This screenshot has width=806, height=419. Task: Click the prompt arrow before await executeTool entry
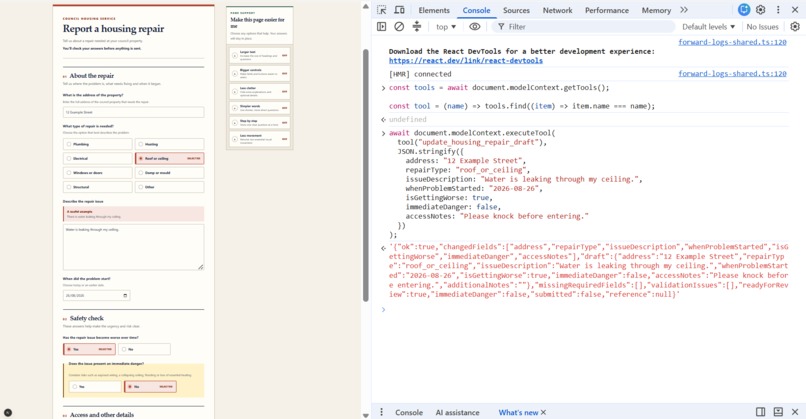(x=383, y=133)
